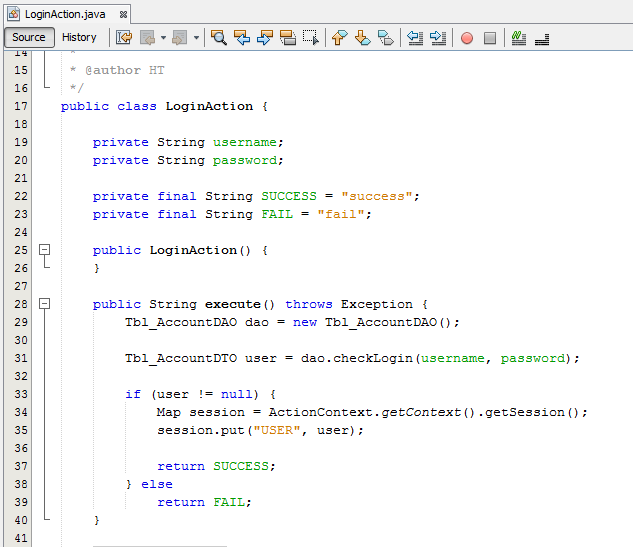Screen dimensions: 633x547
Task: Switch to History view
Action: (79, 37)
